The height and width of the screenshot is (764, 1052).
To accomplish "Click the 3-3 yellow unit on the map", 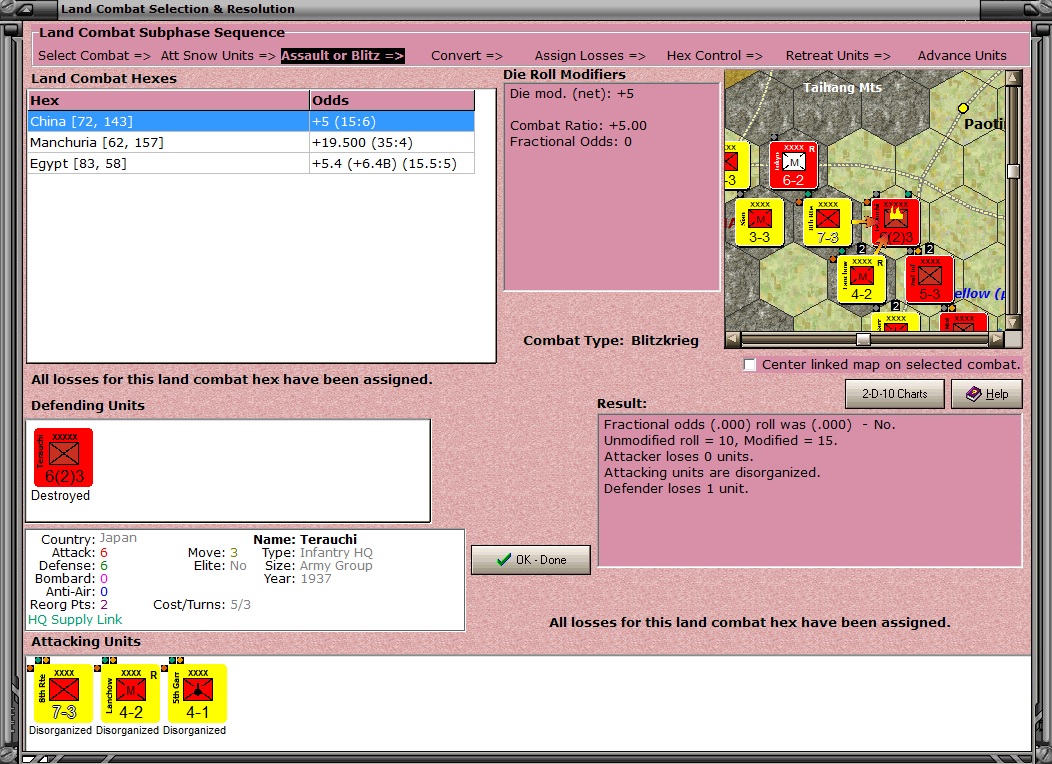I will point(759,222).
